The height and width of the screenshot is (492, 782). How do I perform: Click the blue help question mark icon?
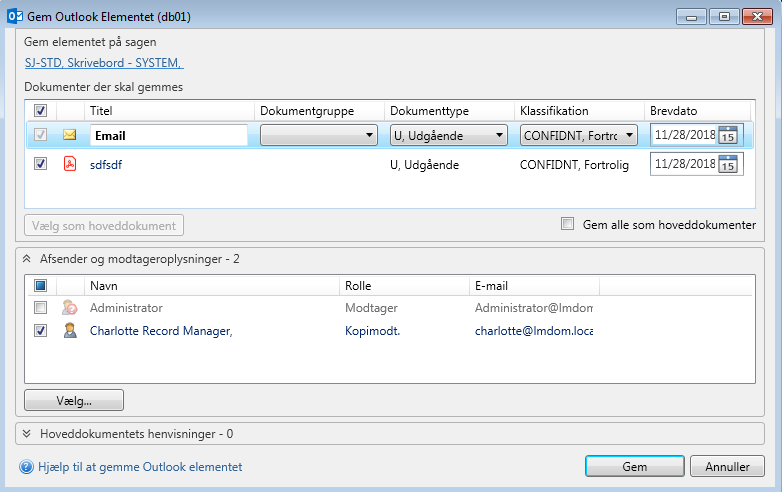click(x=27, y=467)
